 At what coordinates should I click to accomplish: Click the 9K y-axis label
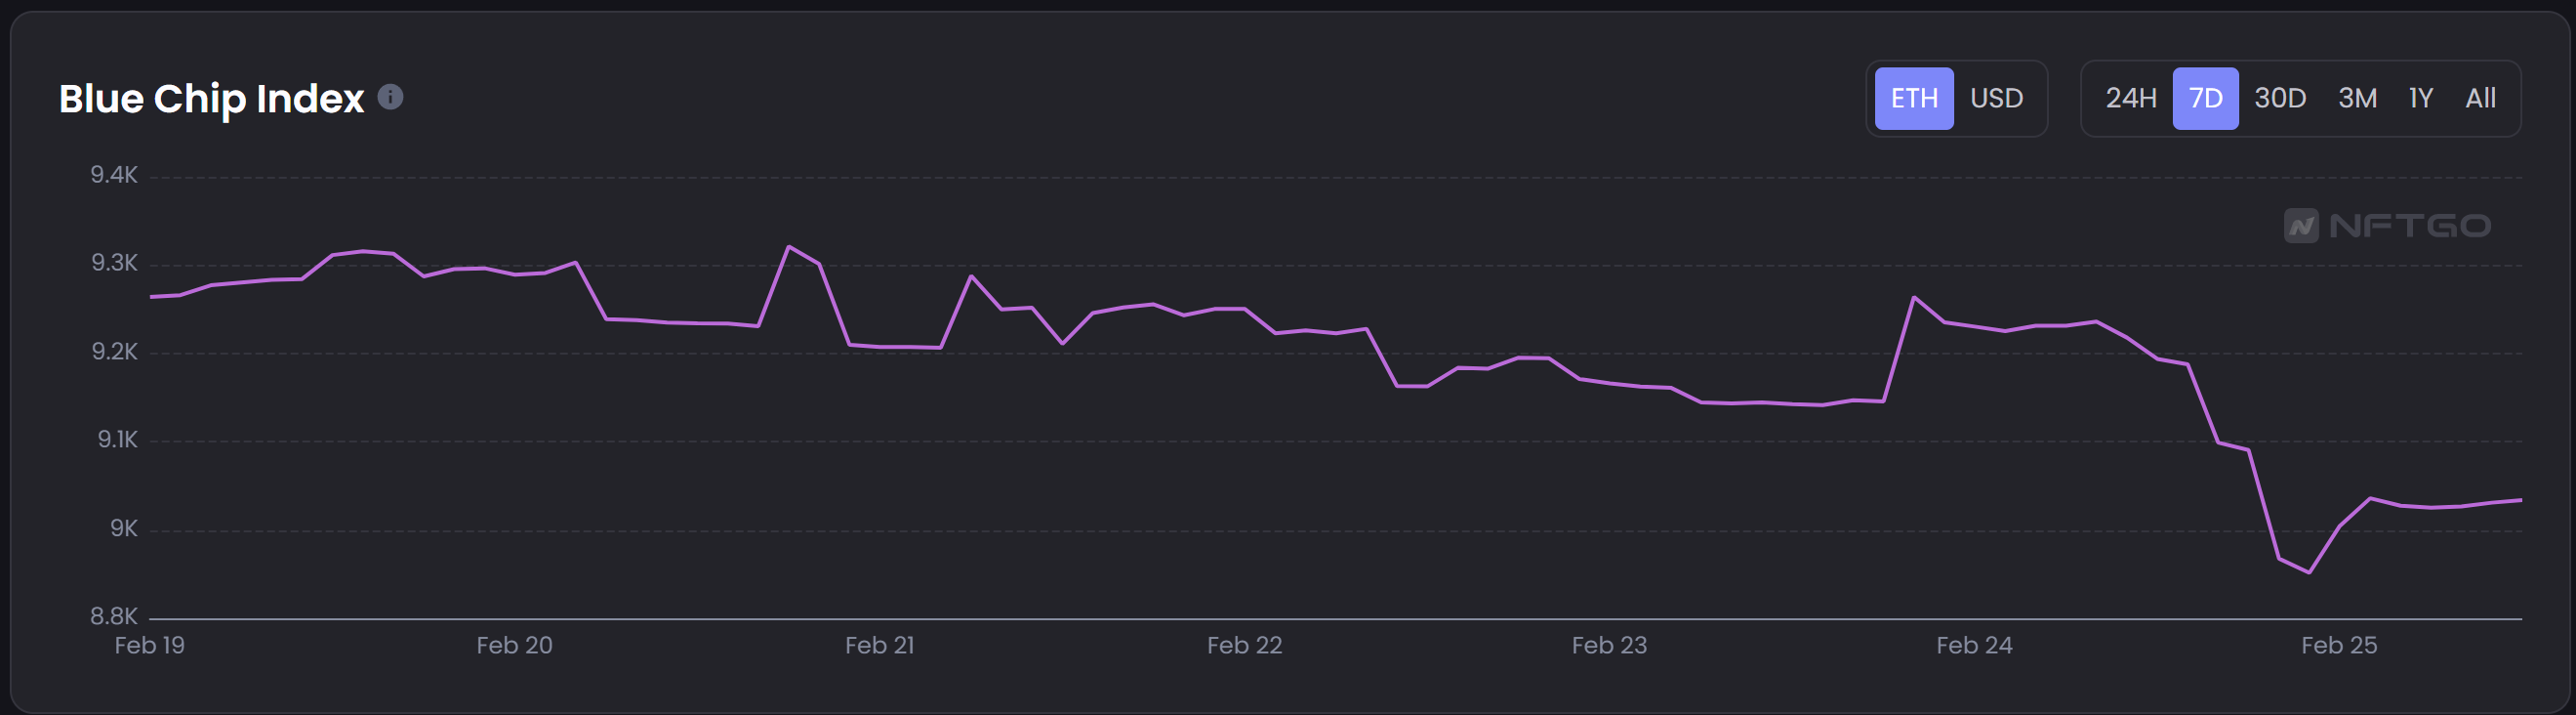click(123, 528)
